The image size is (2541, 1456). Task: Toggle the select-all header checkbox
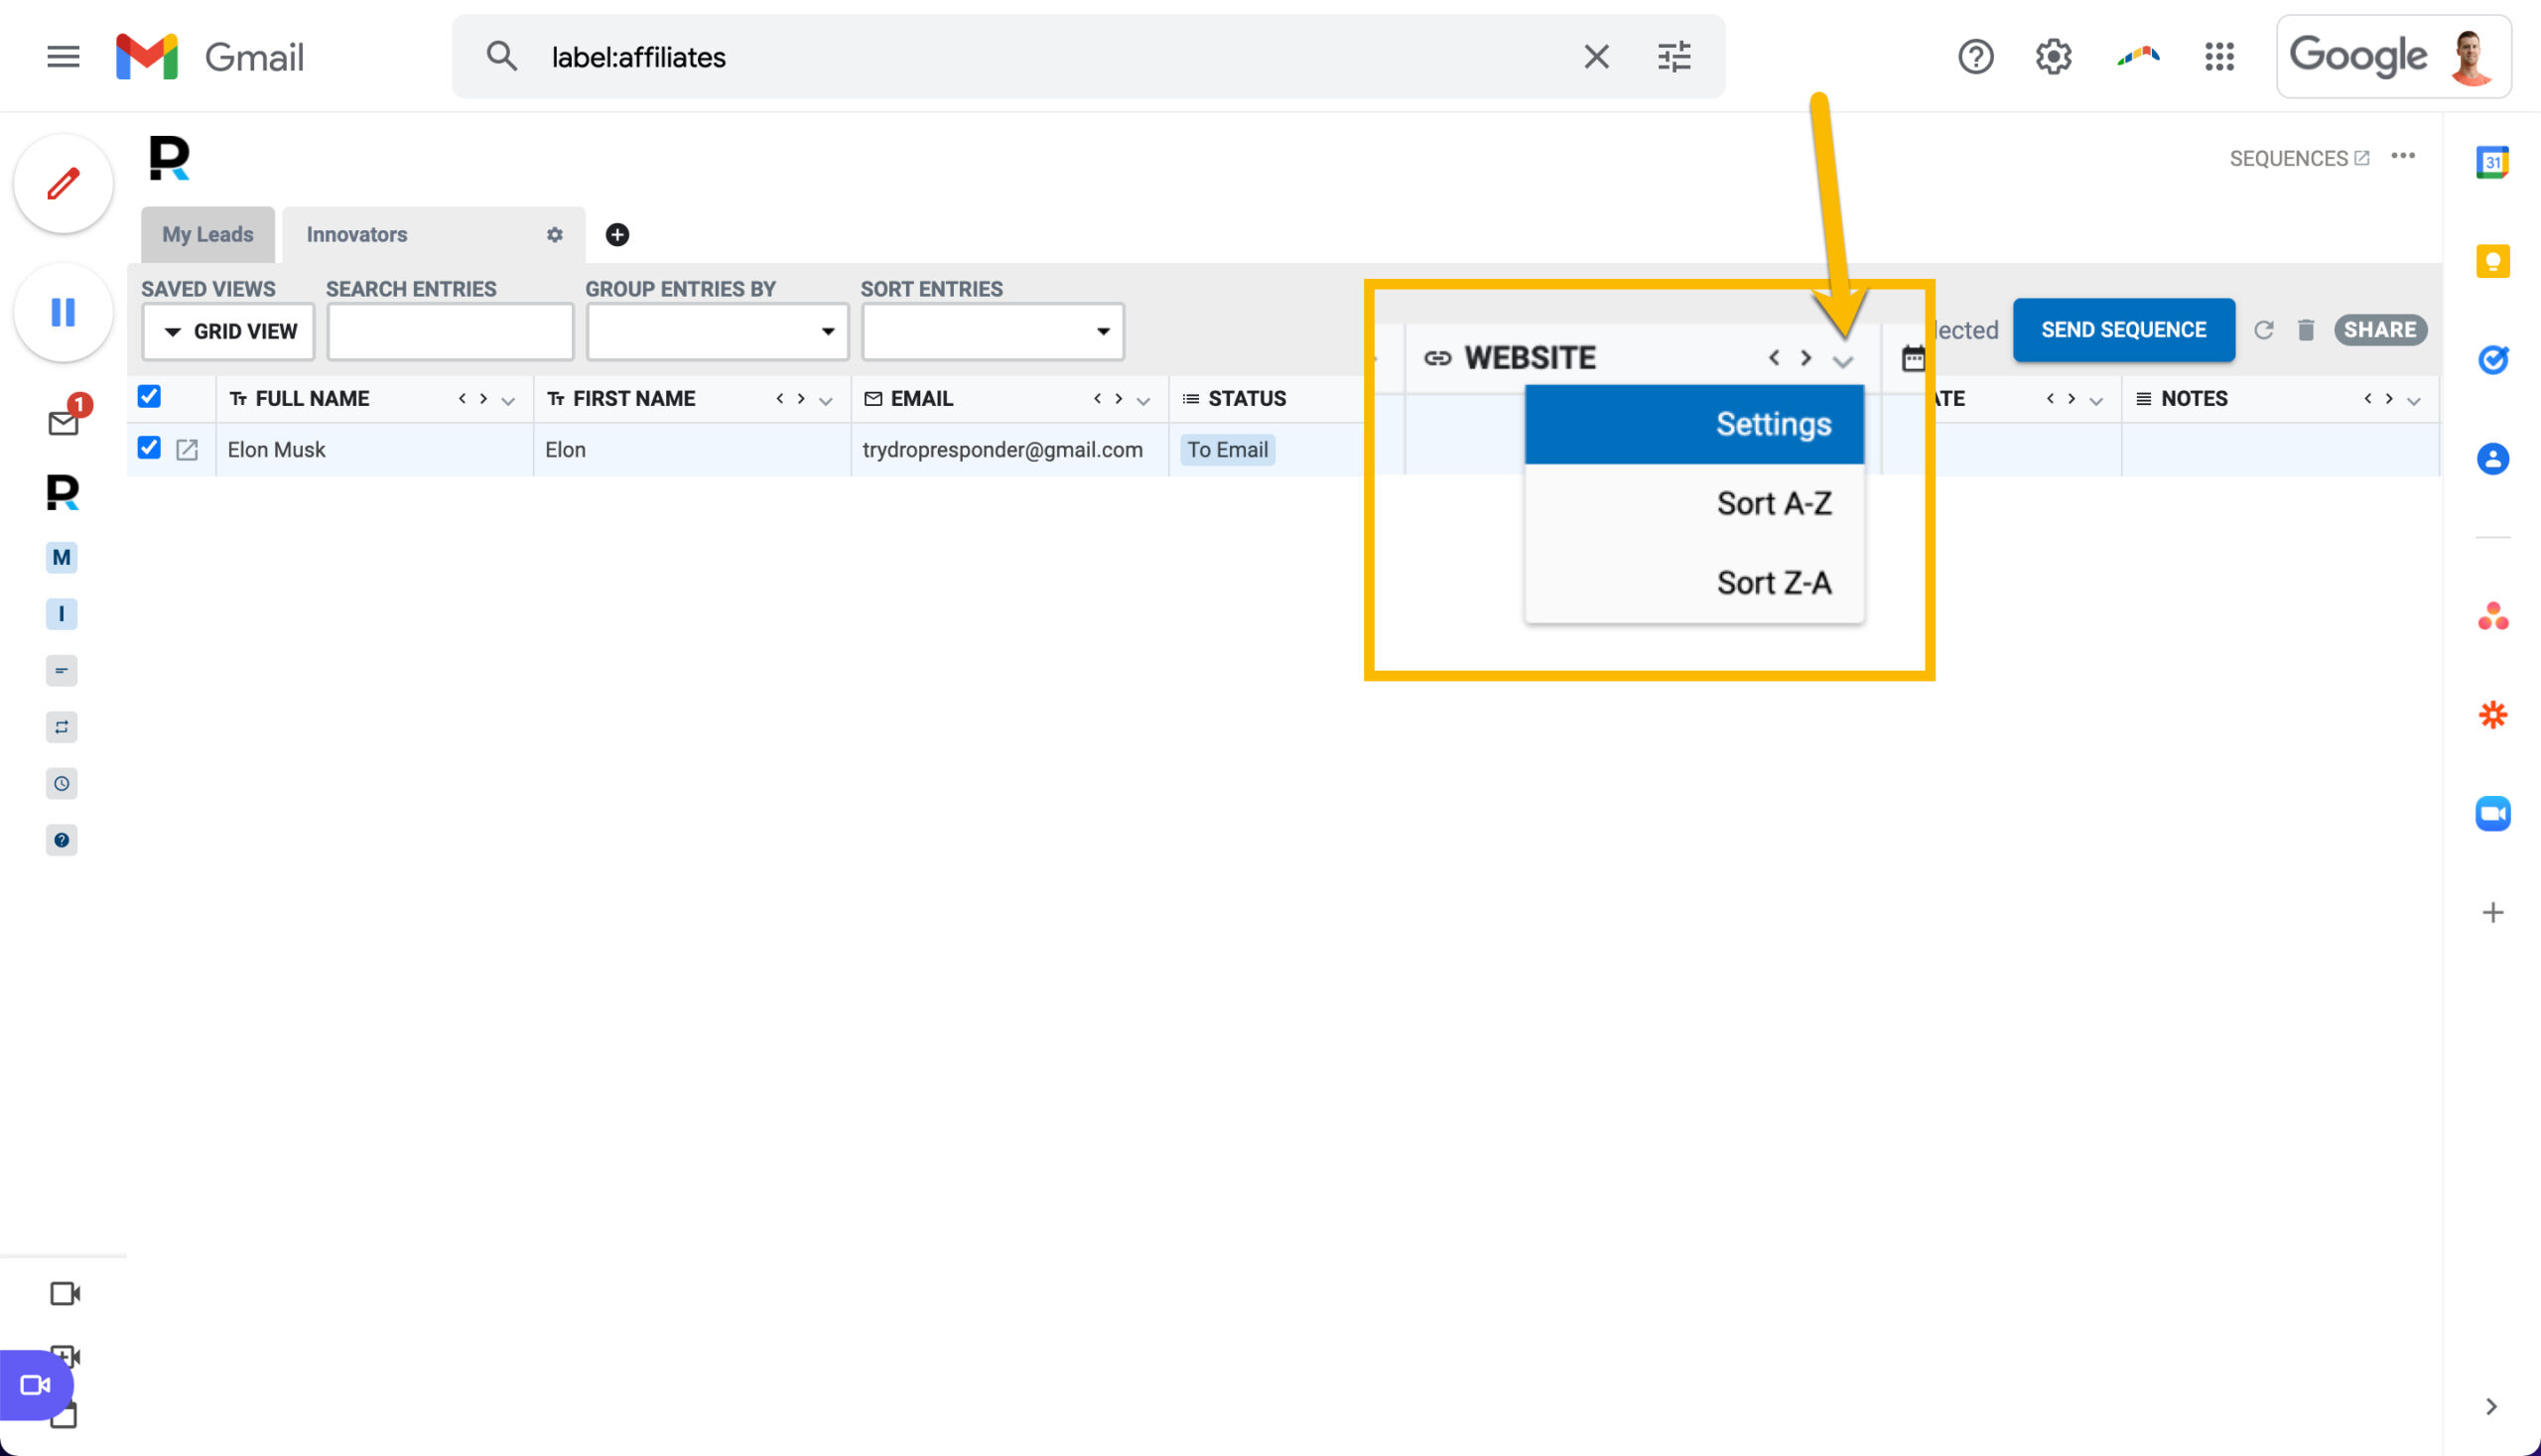[x=149, y=397]
